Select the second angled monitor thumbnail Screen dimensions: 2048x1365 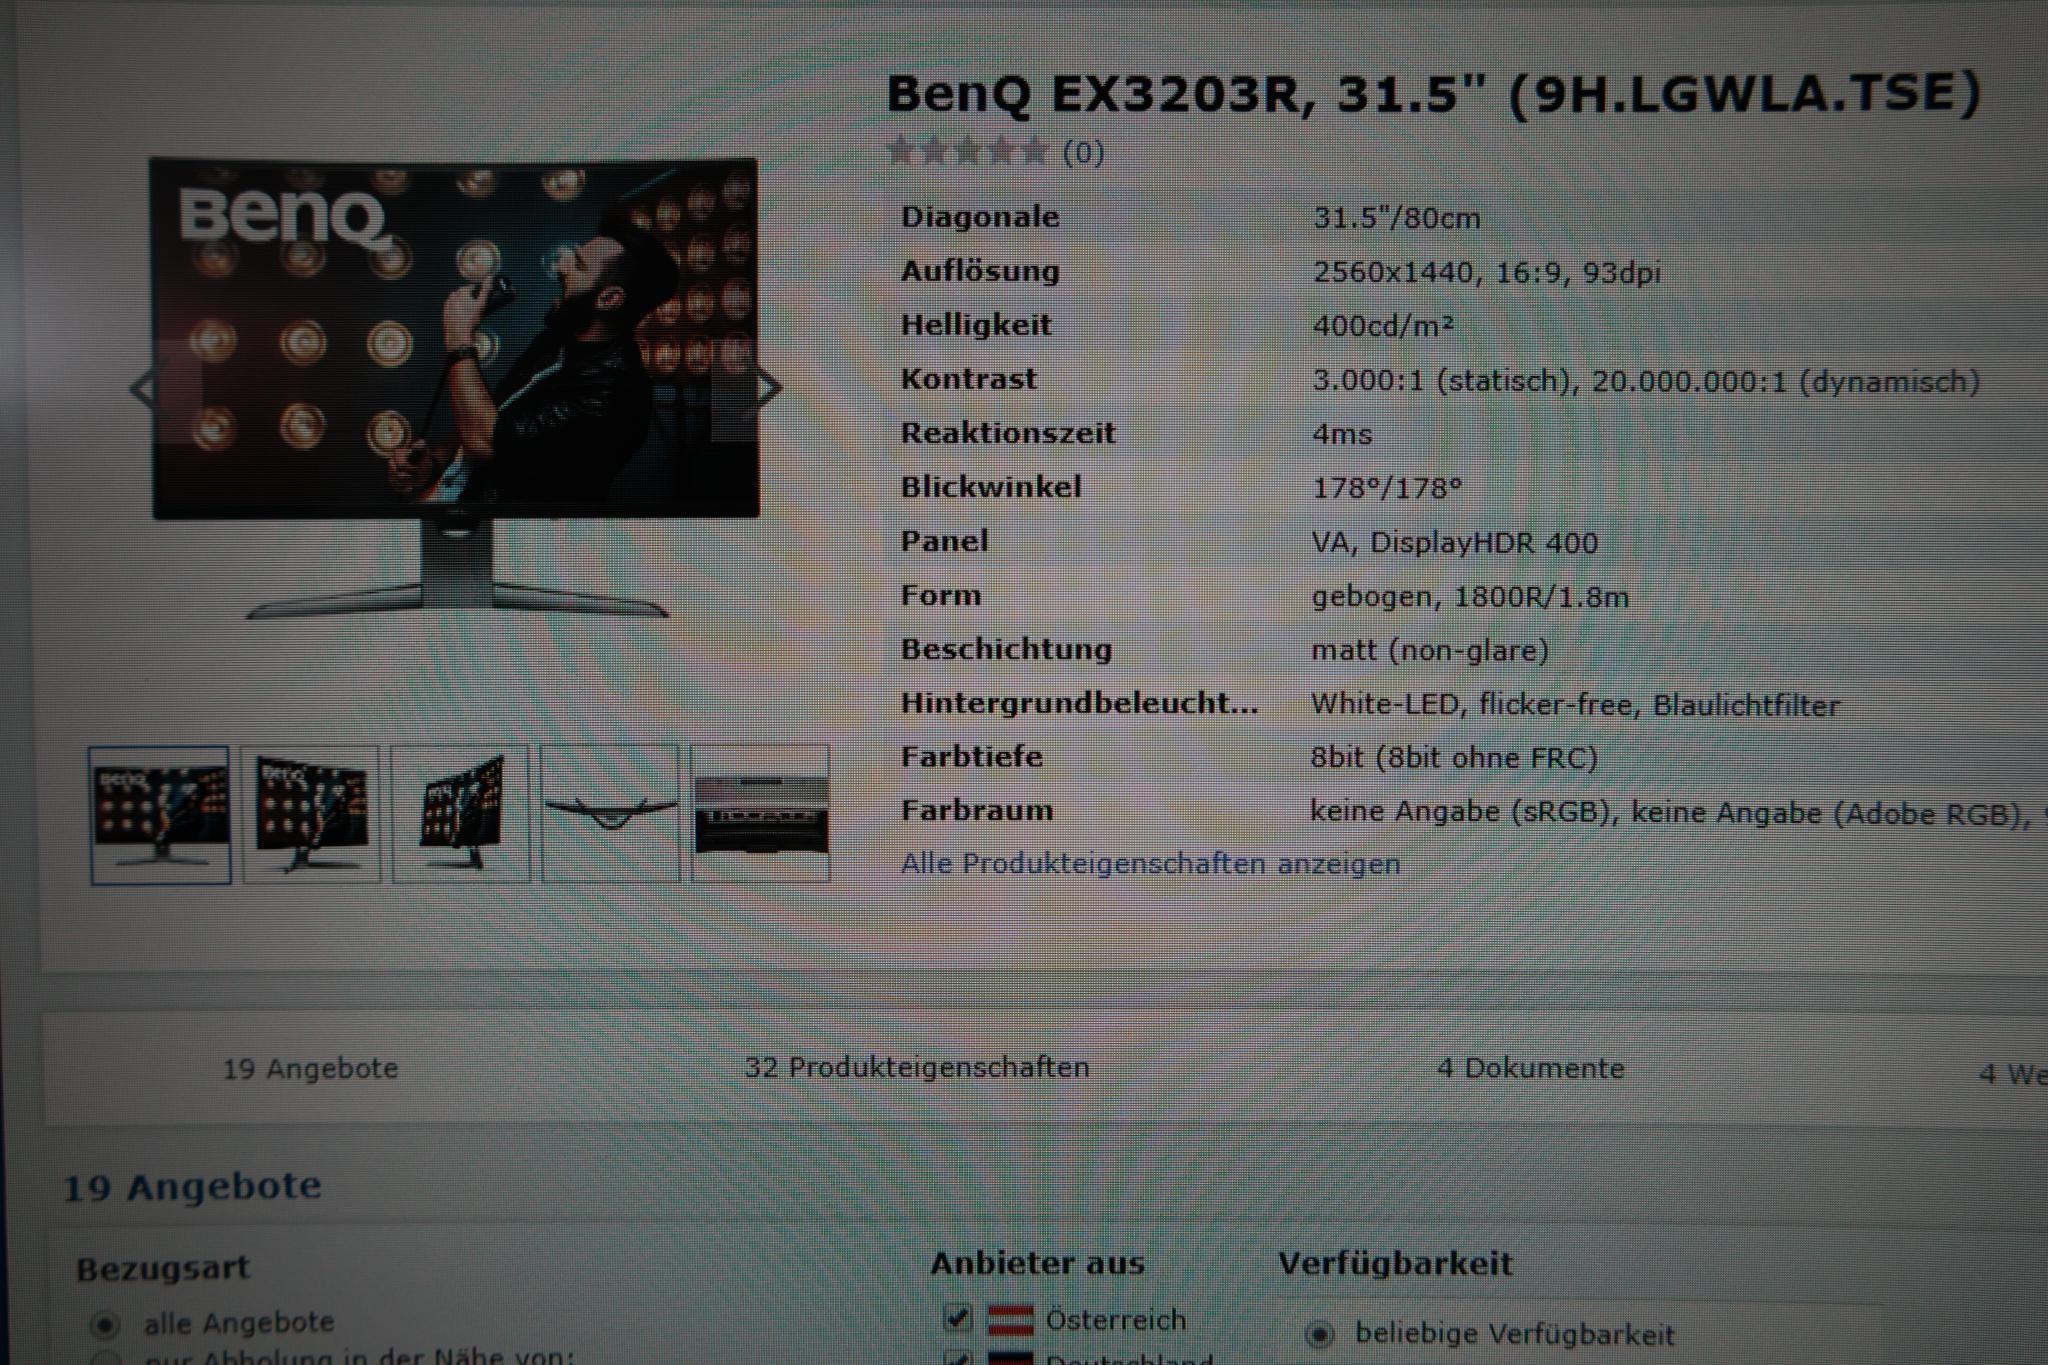pyautogui.click(x=311, y=815)
